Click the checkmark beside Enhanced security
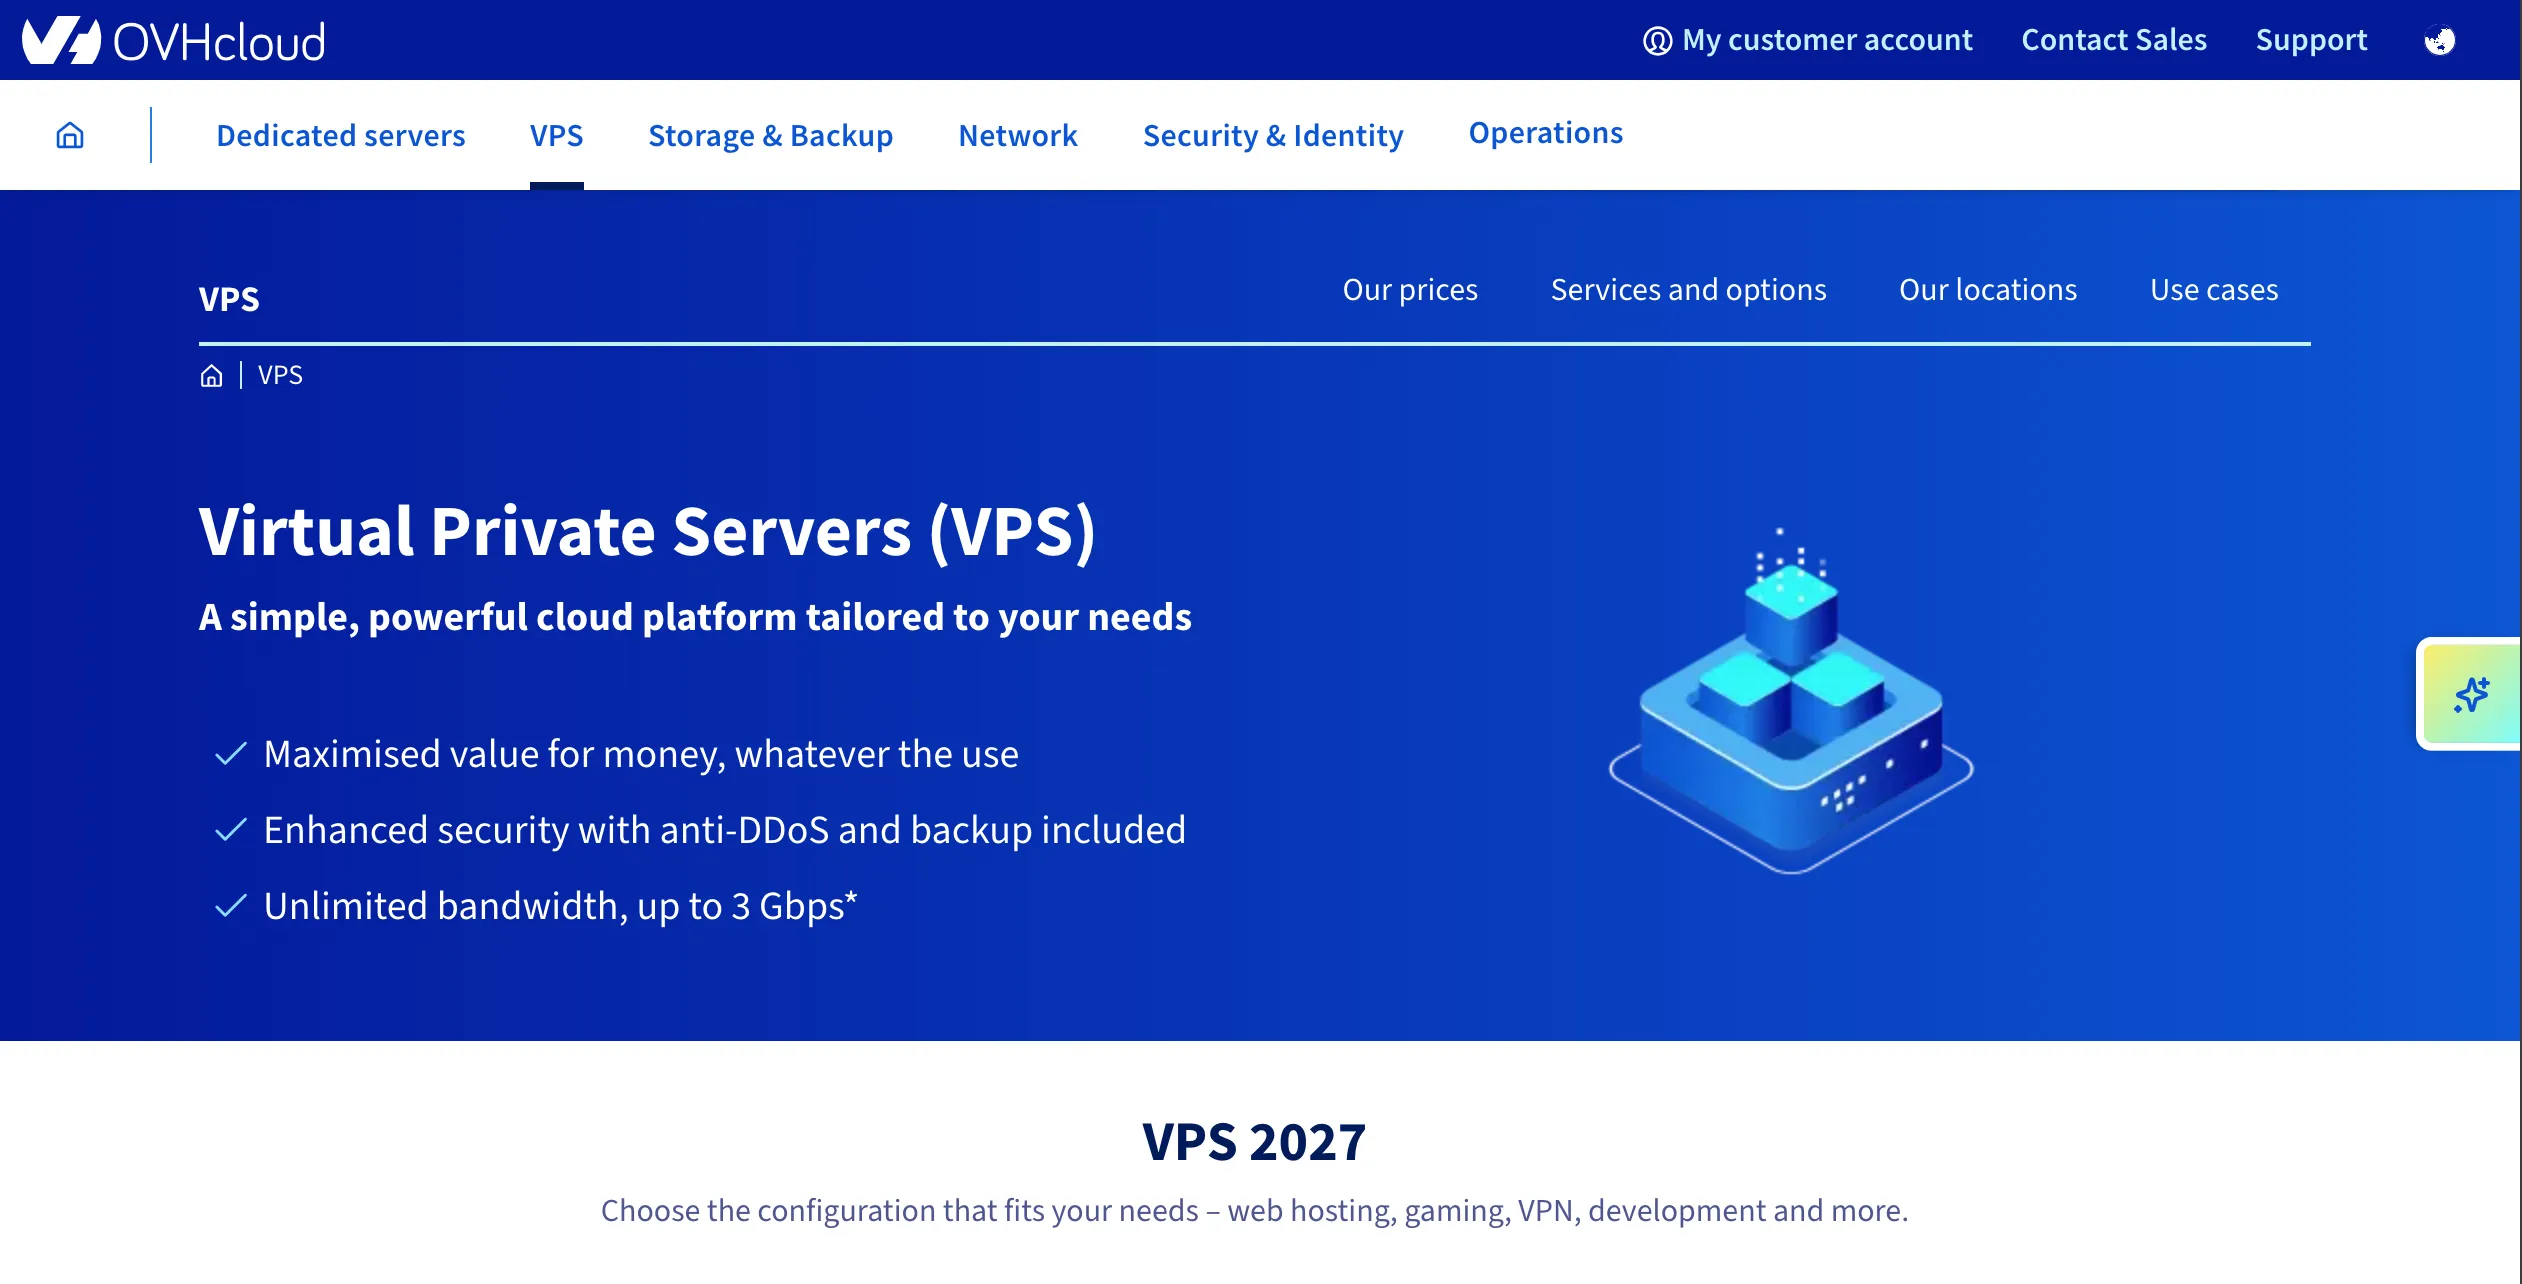This screenshot has height=1284, width=2522. [x=231, y=830]
